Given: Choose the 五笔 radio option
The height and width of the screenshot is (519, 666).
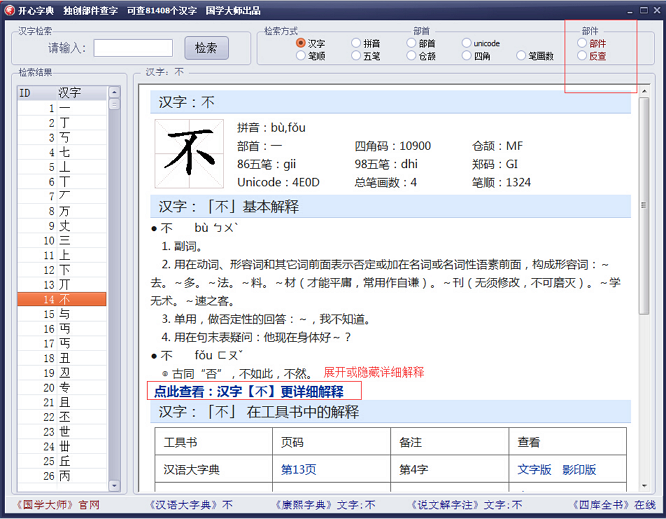Looking at the screenshot, I should (x=356, y=56).
